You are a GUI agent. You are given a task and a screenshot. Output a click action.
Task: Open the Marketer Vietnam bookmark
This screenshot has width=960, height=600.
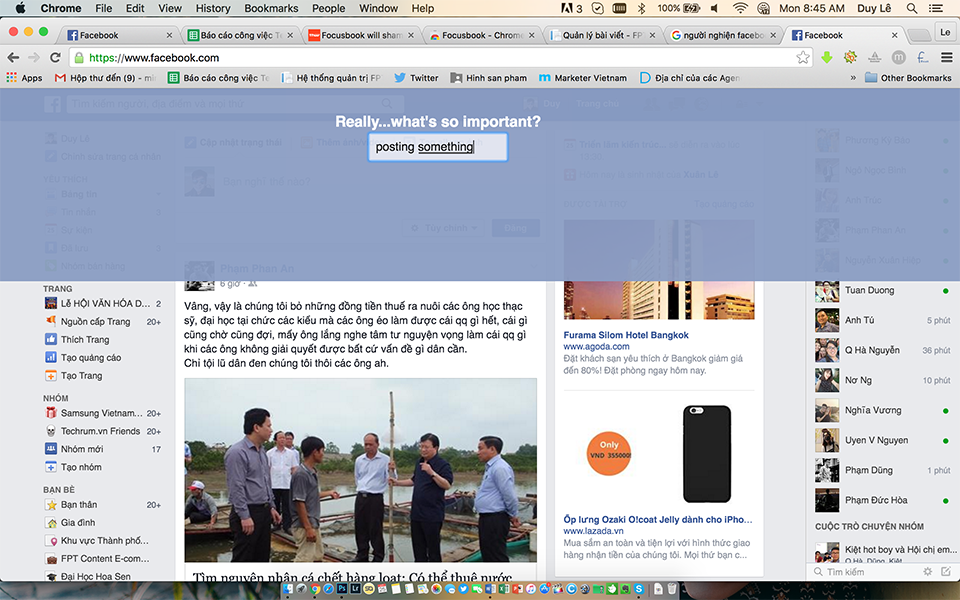[583, 78]
